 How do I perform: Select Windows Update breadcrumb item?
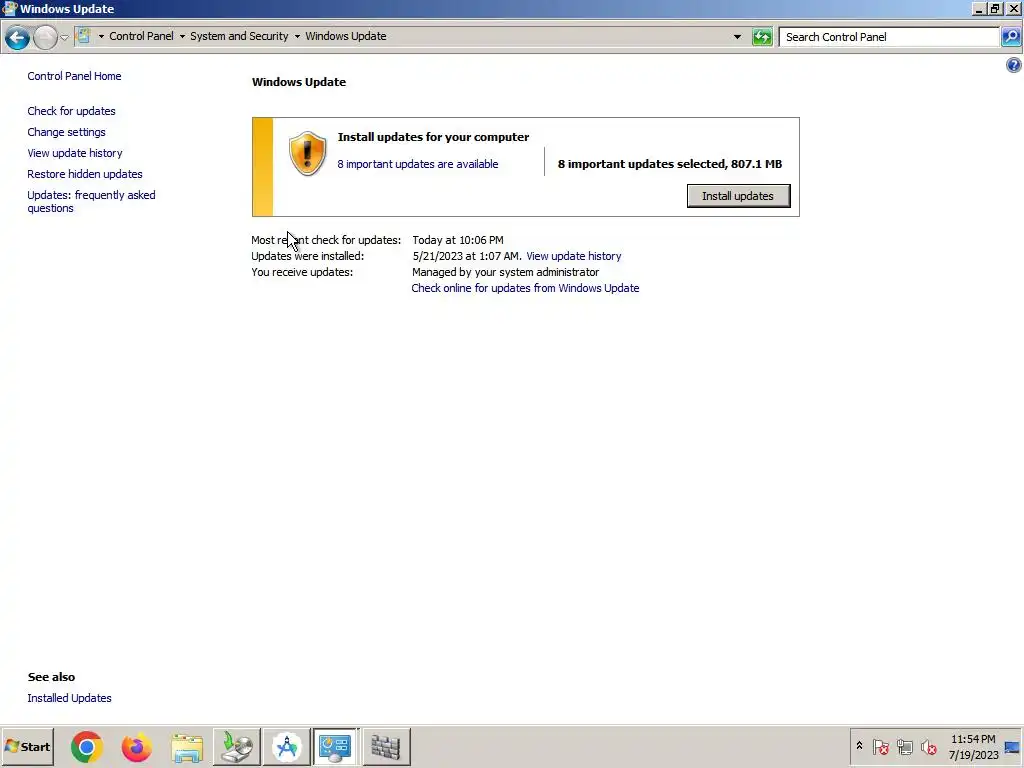point(345,36)
